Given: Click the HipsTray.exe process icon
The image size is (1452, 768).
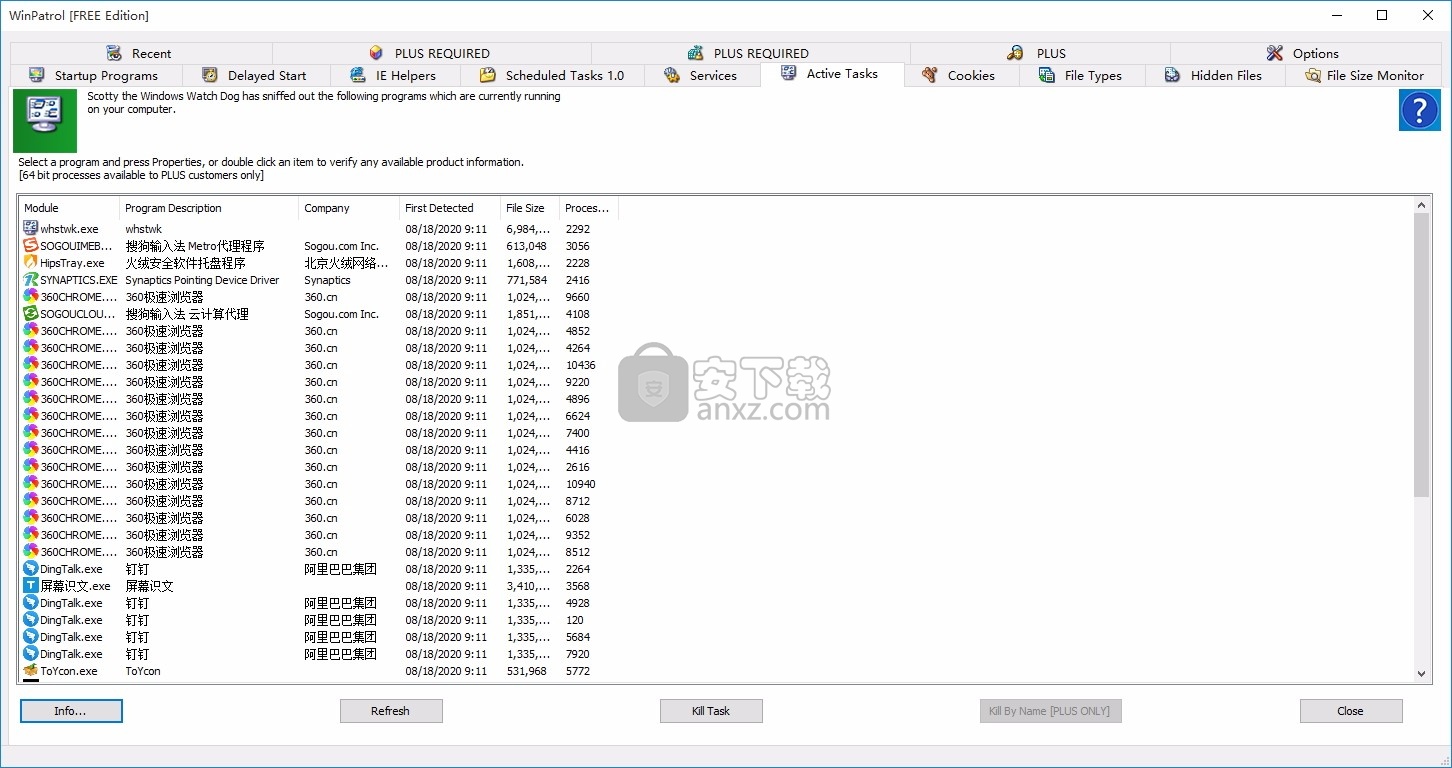Looking at the screenshot, I should (x=31, y=263).
